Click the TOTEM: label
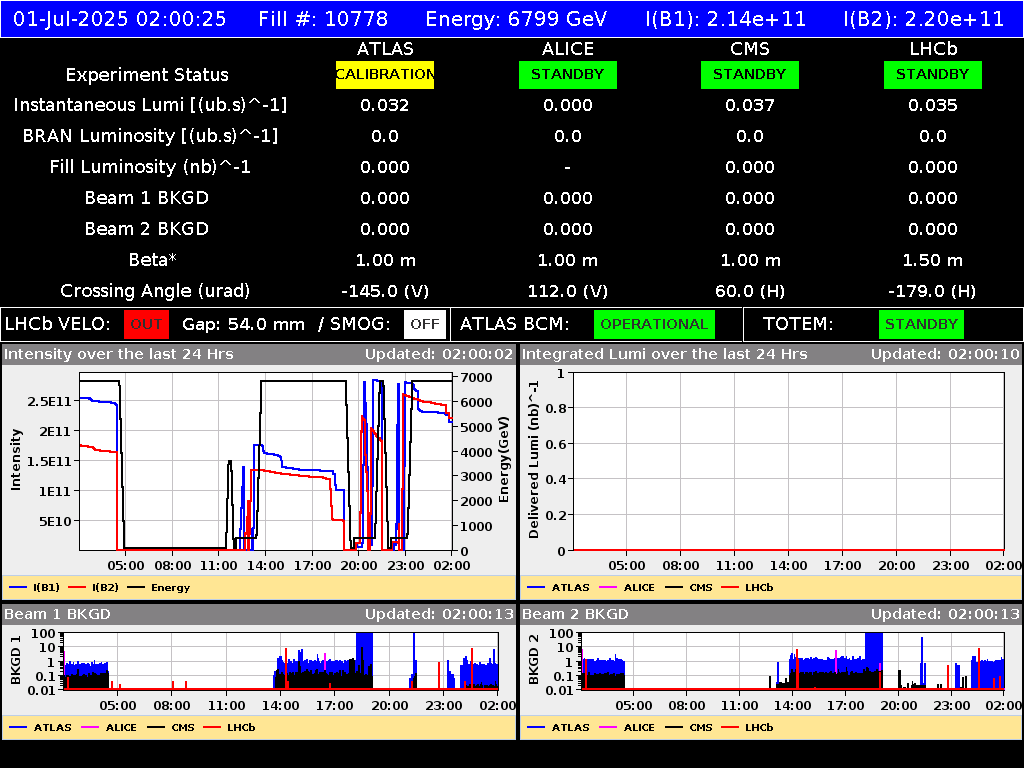 798,325
